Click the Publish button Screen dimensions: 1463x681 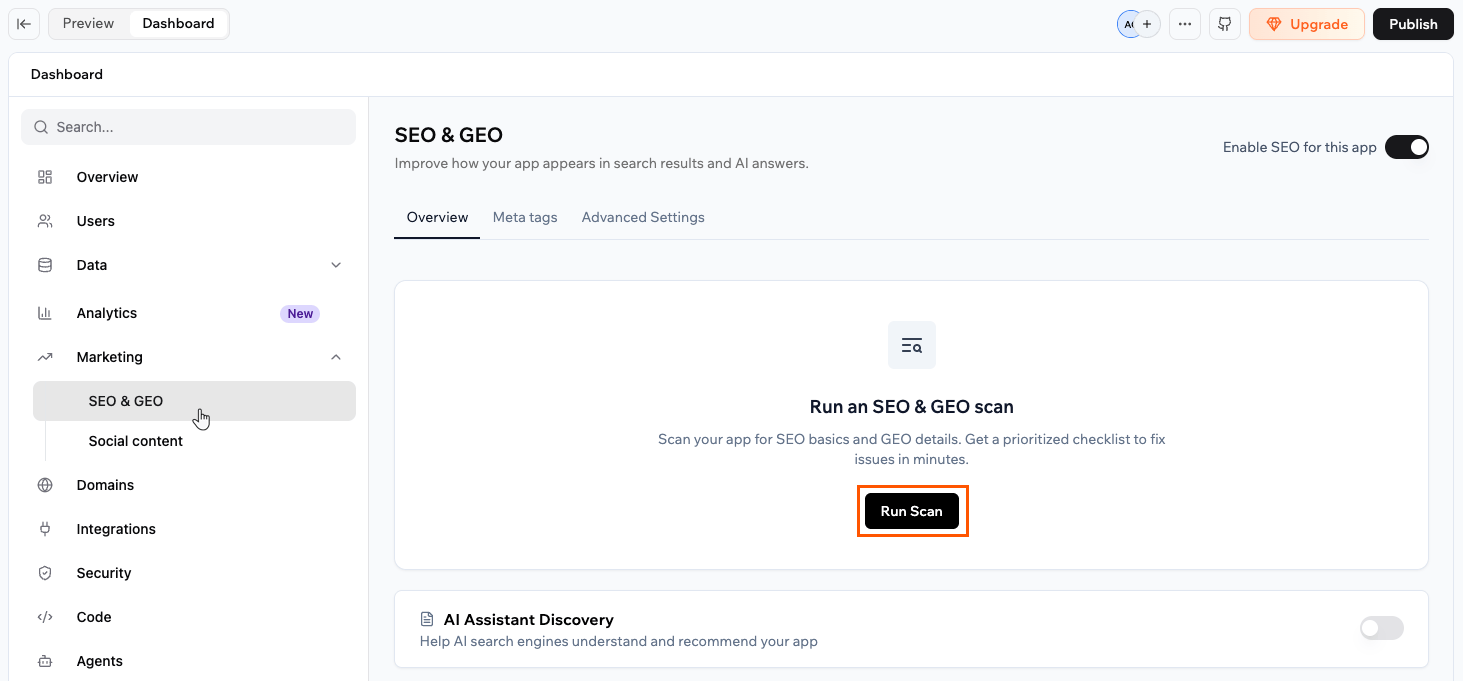coord(1413,24)
